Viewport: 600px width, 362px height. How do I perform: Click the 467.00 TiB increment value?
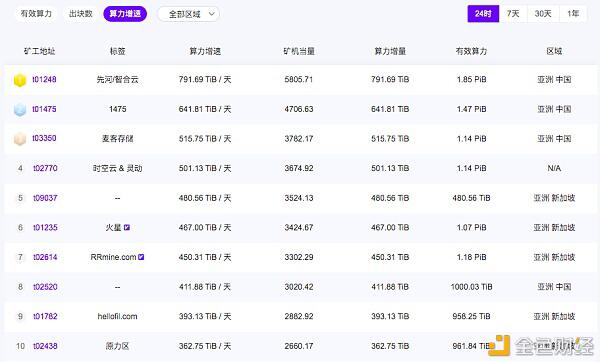click(x=390, y=228)
